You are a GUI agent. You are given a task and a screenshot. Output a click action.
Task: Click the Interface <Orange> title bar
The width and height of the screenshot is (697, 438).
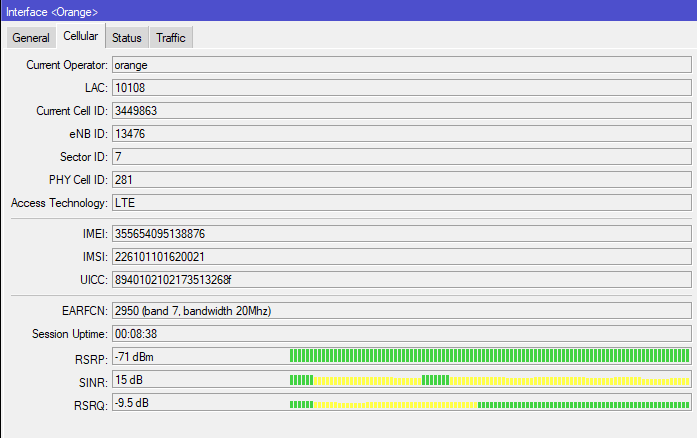click(348, 11)
